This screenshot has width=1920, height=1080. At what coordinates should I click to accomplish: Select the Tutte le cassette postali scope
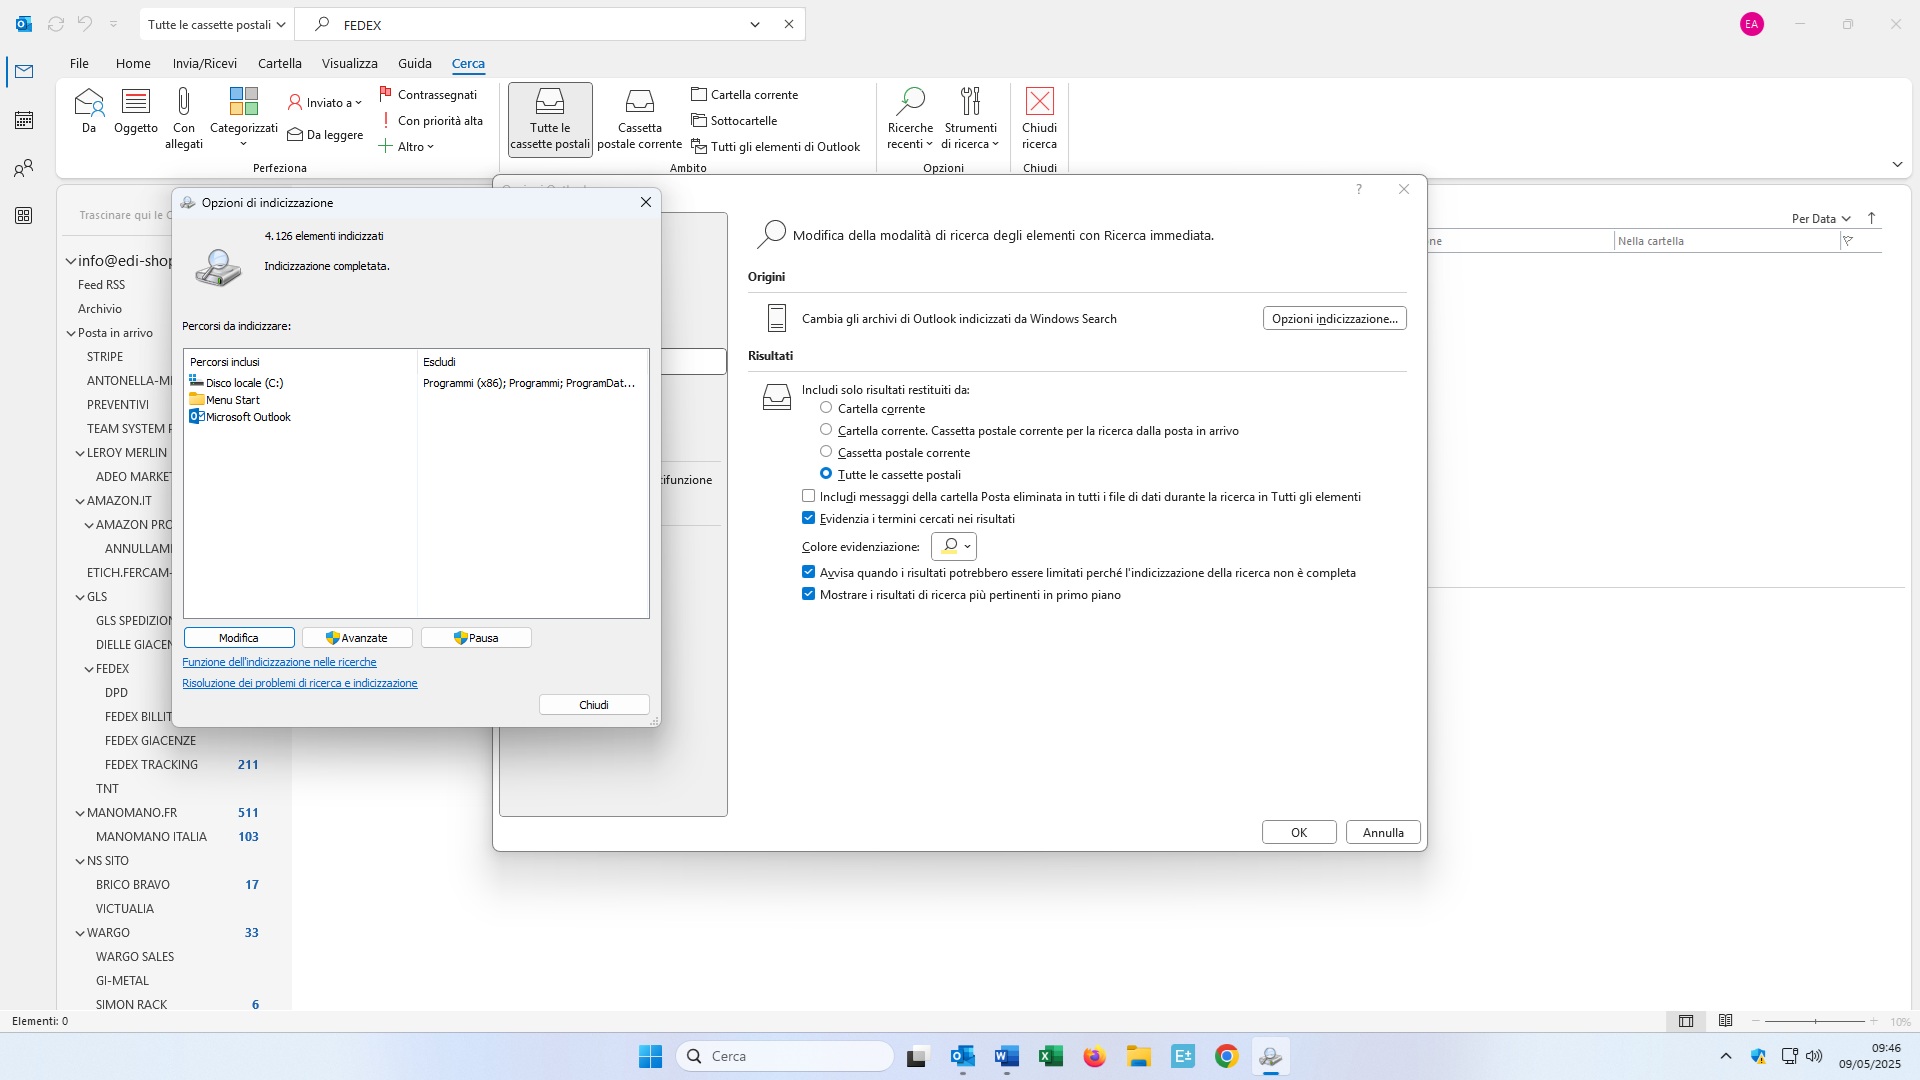pyautogui.click(x=550, y=119)
